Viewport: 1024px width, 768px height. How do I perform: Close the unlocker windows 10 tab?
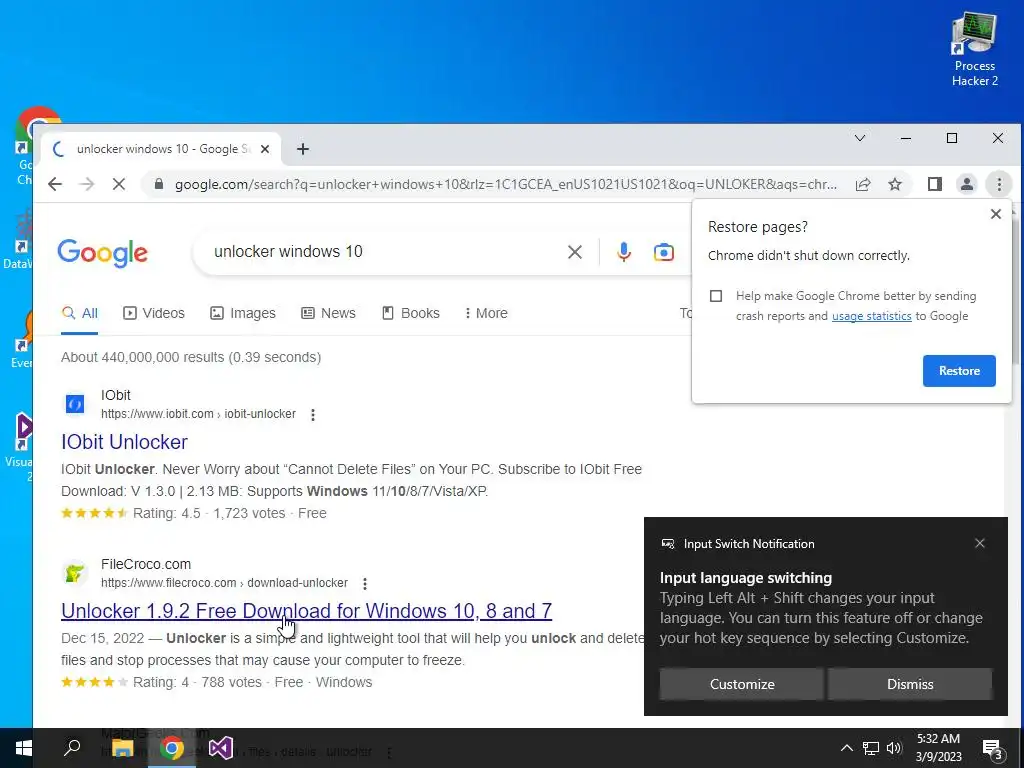tap(264, 149)
